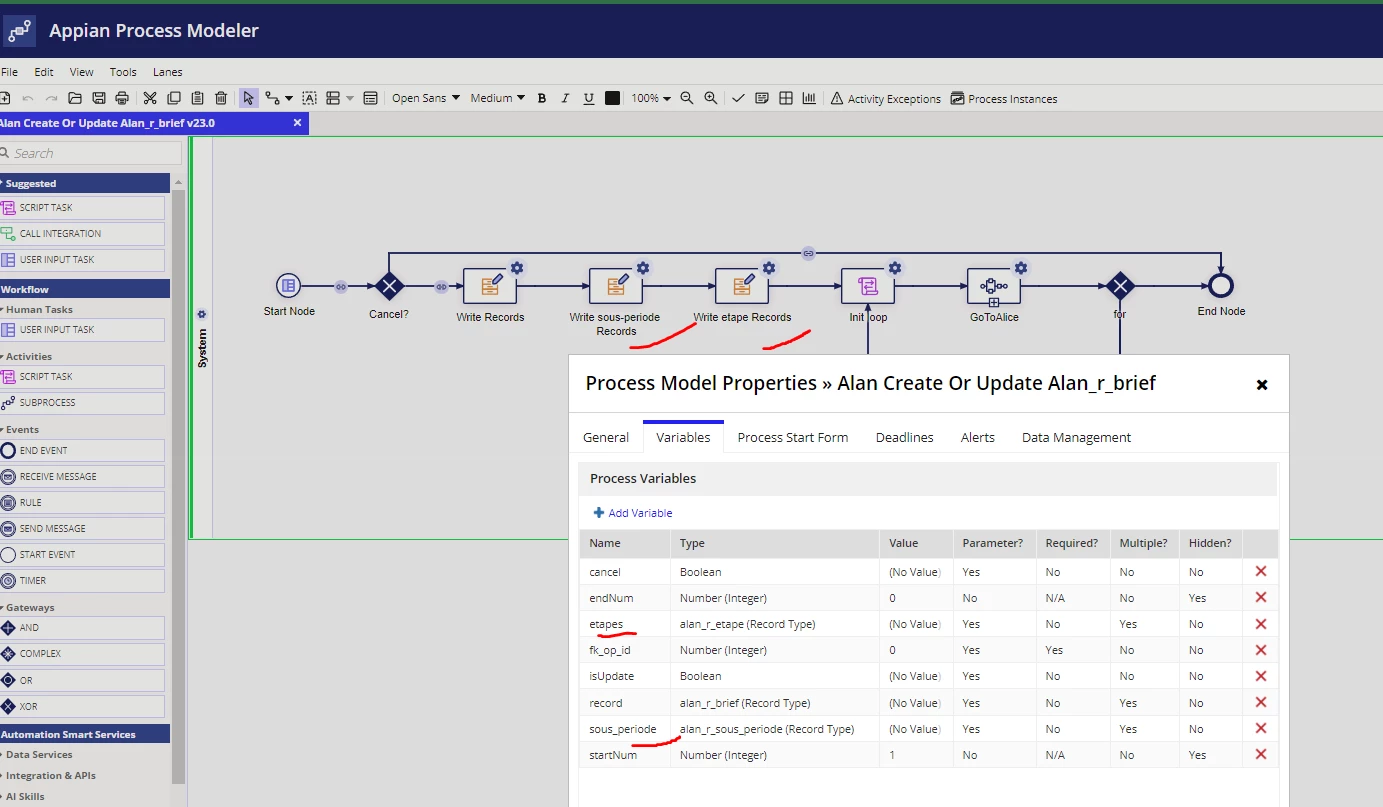Image resolution: width=1383 pixels, height=807 pixels.
Task: Switch to the Process Start Form tab
Action: [793, 437]
